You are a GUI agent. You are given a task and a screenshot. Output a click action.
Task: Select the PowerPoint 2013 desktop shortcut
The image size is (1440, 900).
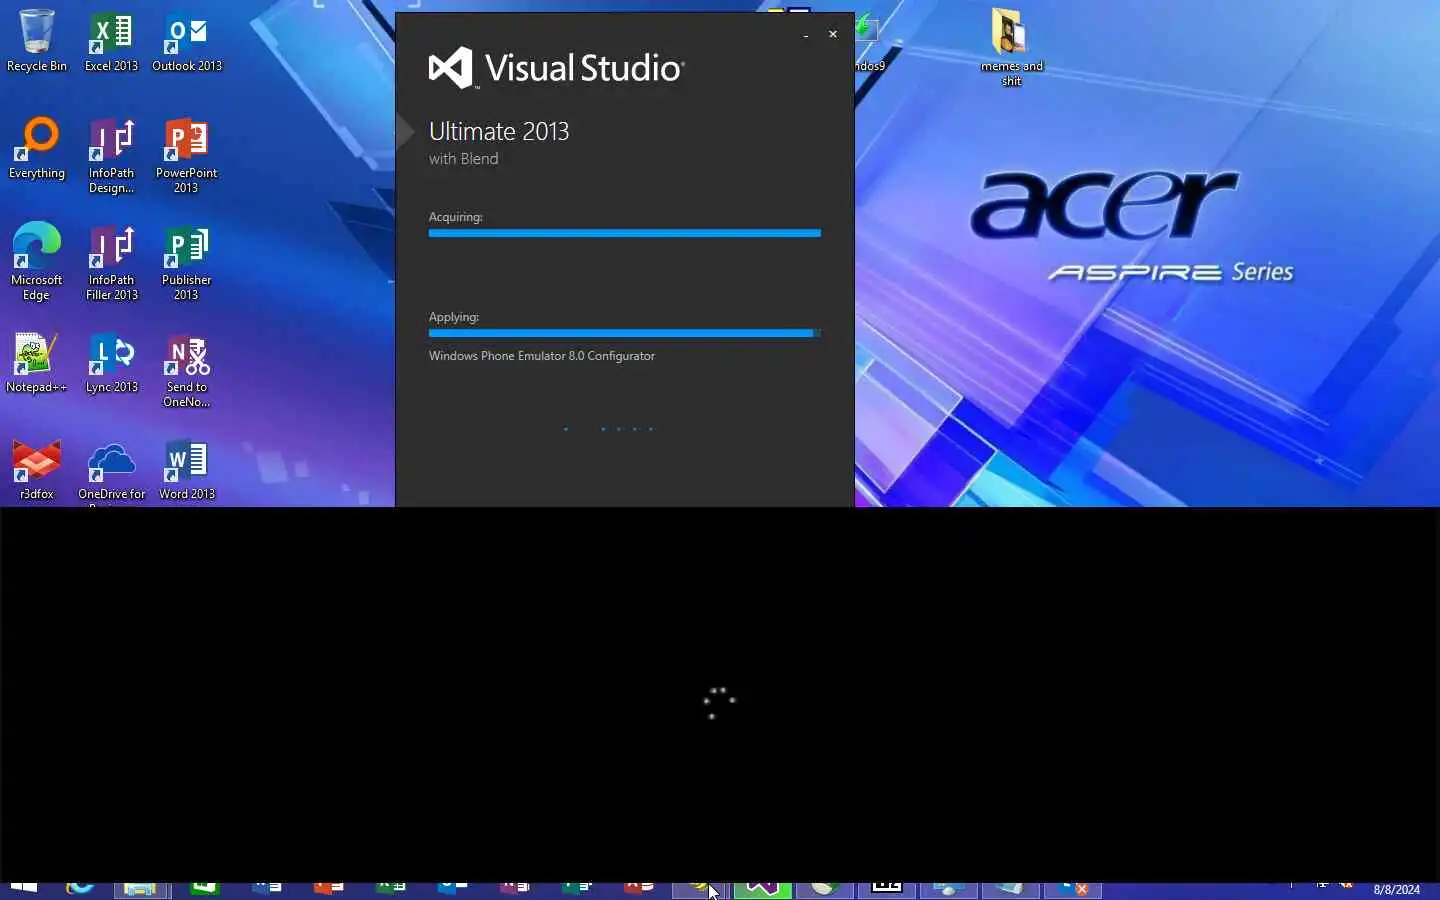186,155
